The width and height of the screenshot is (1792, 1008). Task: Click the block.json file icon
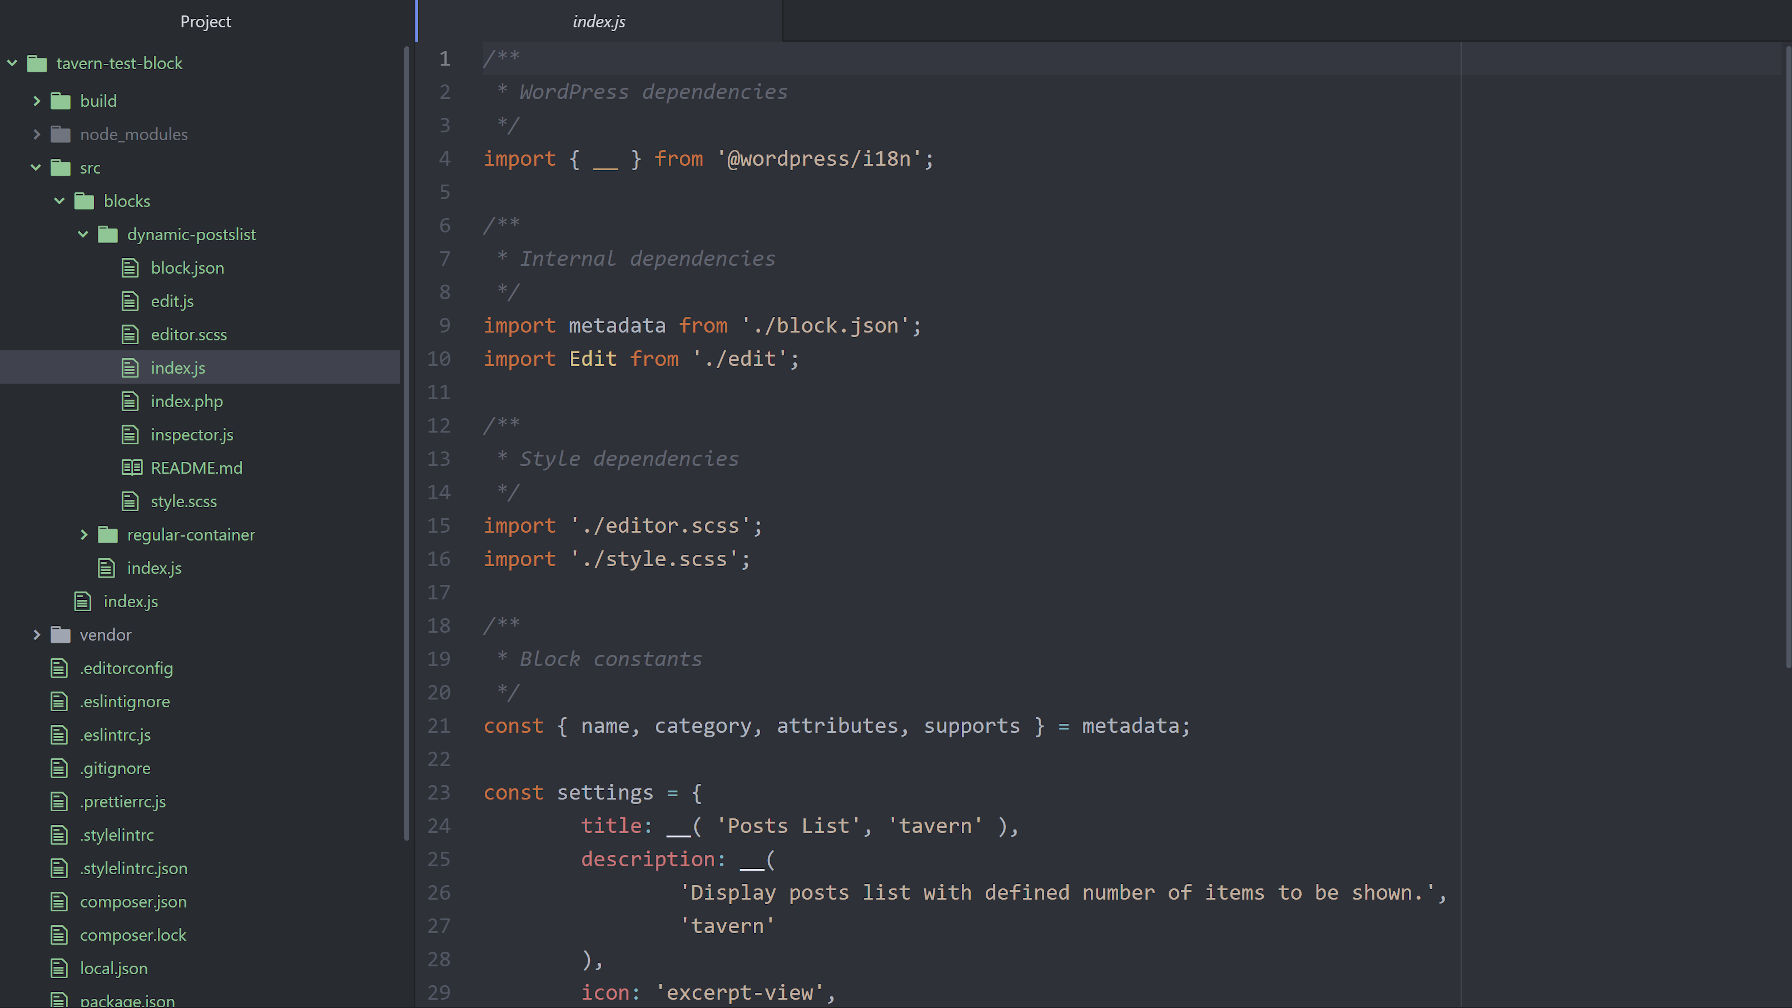130,267
